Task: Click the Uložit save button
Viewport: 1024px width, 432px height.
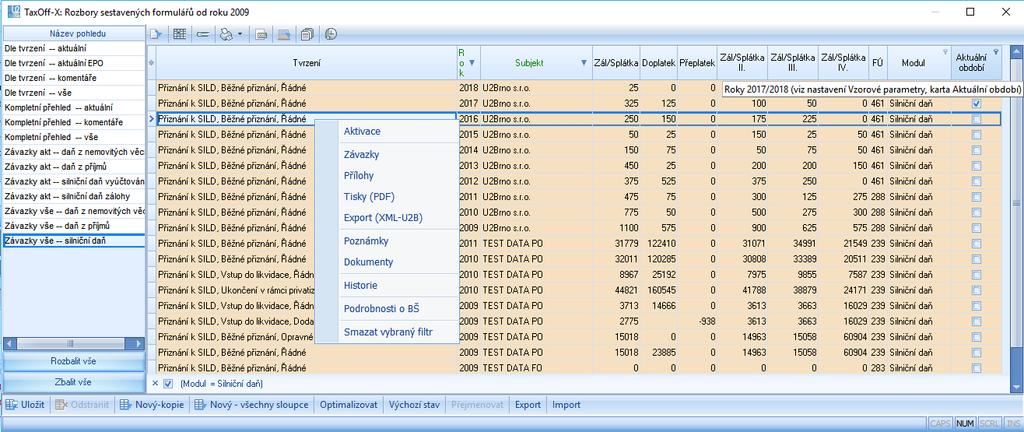Action: pos(25,405)
